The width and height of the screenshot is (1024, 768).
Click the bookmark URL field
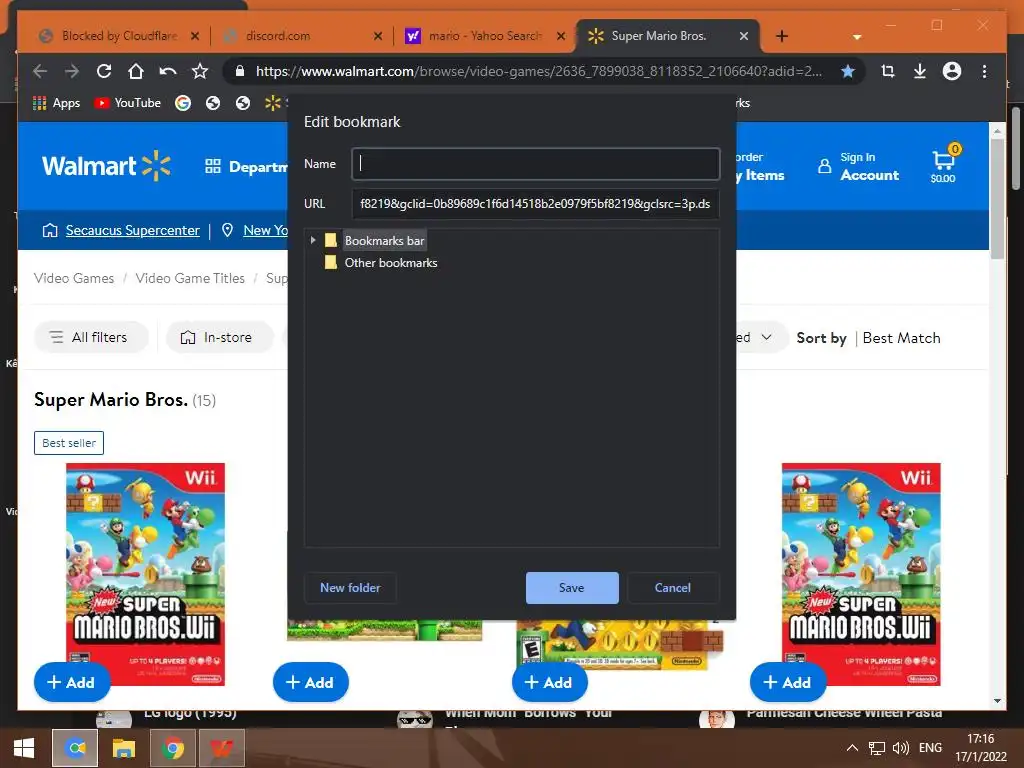coord(536,204)
